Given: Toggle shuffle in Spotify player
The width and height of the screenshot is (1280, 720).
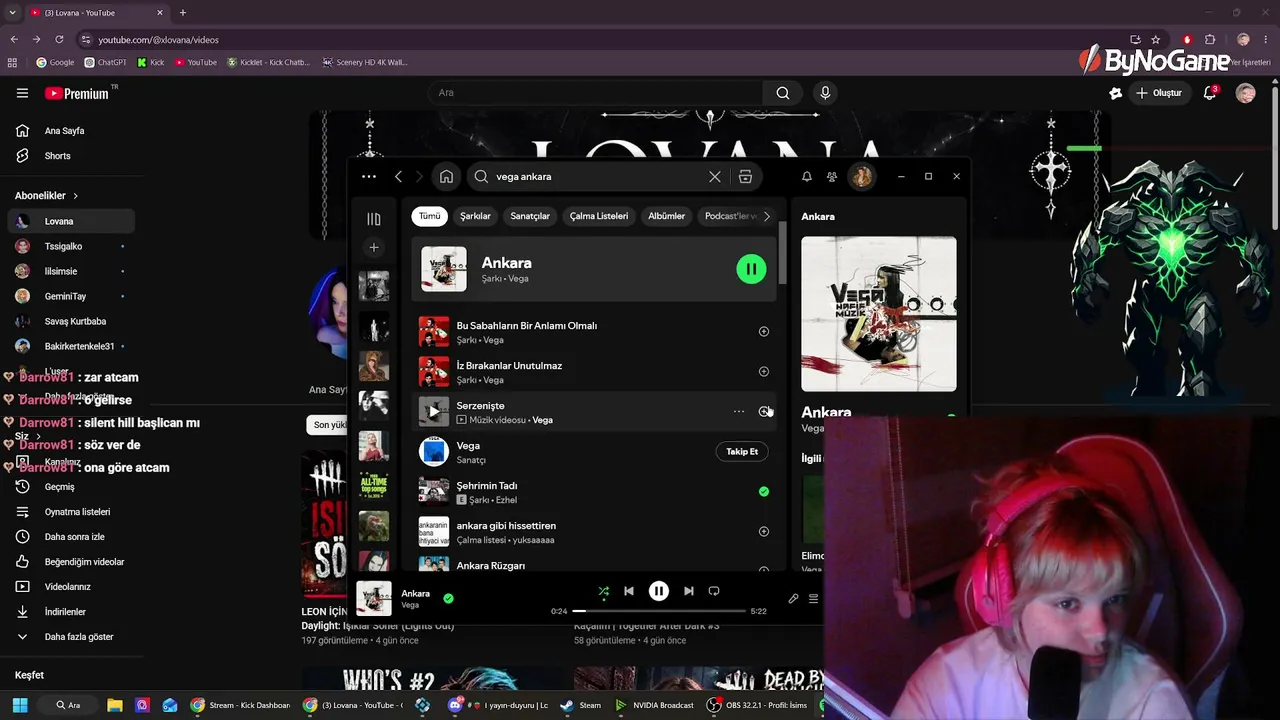Looking at the screenshot, I should point(603,591).
